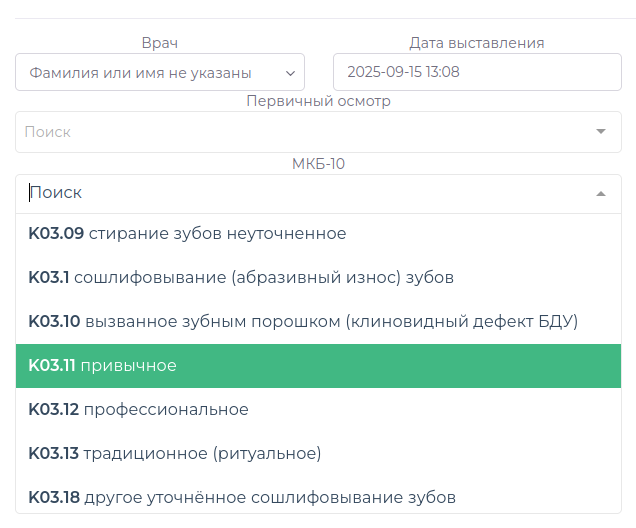The width and height of the screenshot is (636, 528).
Task: Click the МКБ-10 label
Action: pos(318,163)
